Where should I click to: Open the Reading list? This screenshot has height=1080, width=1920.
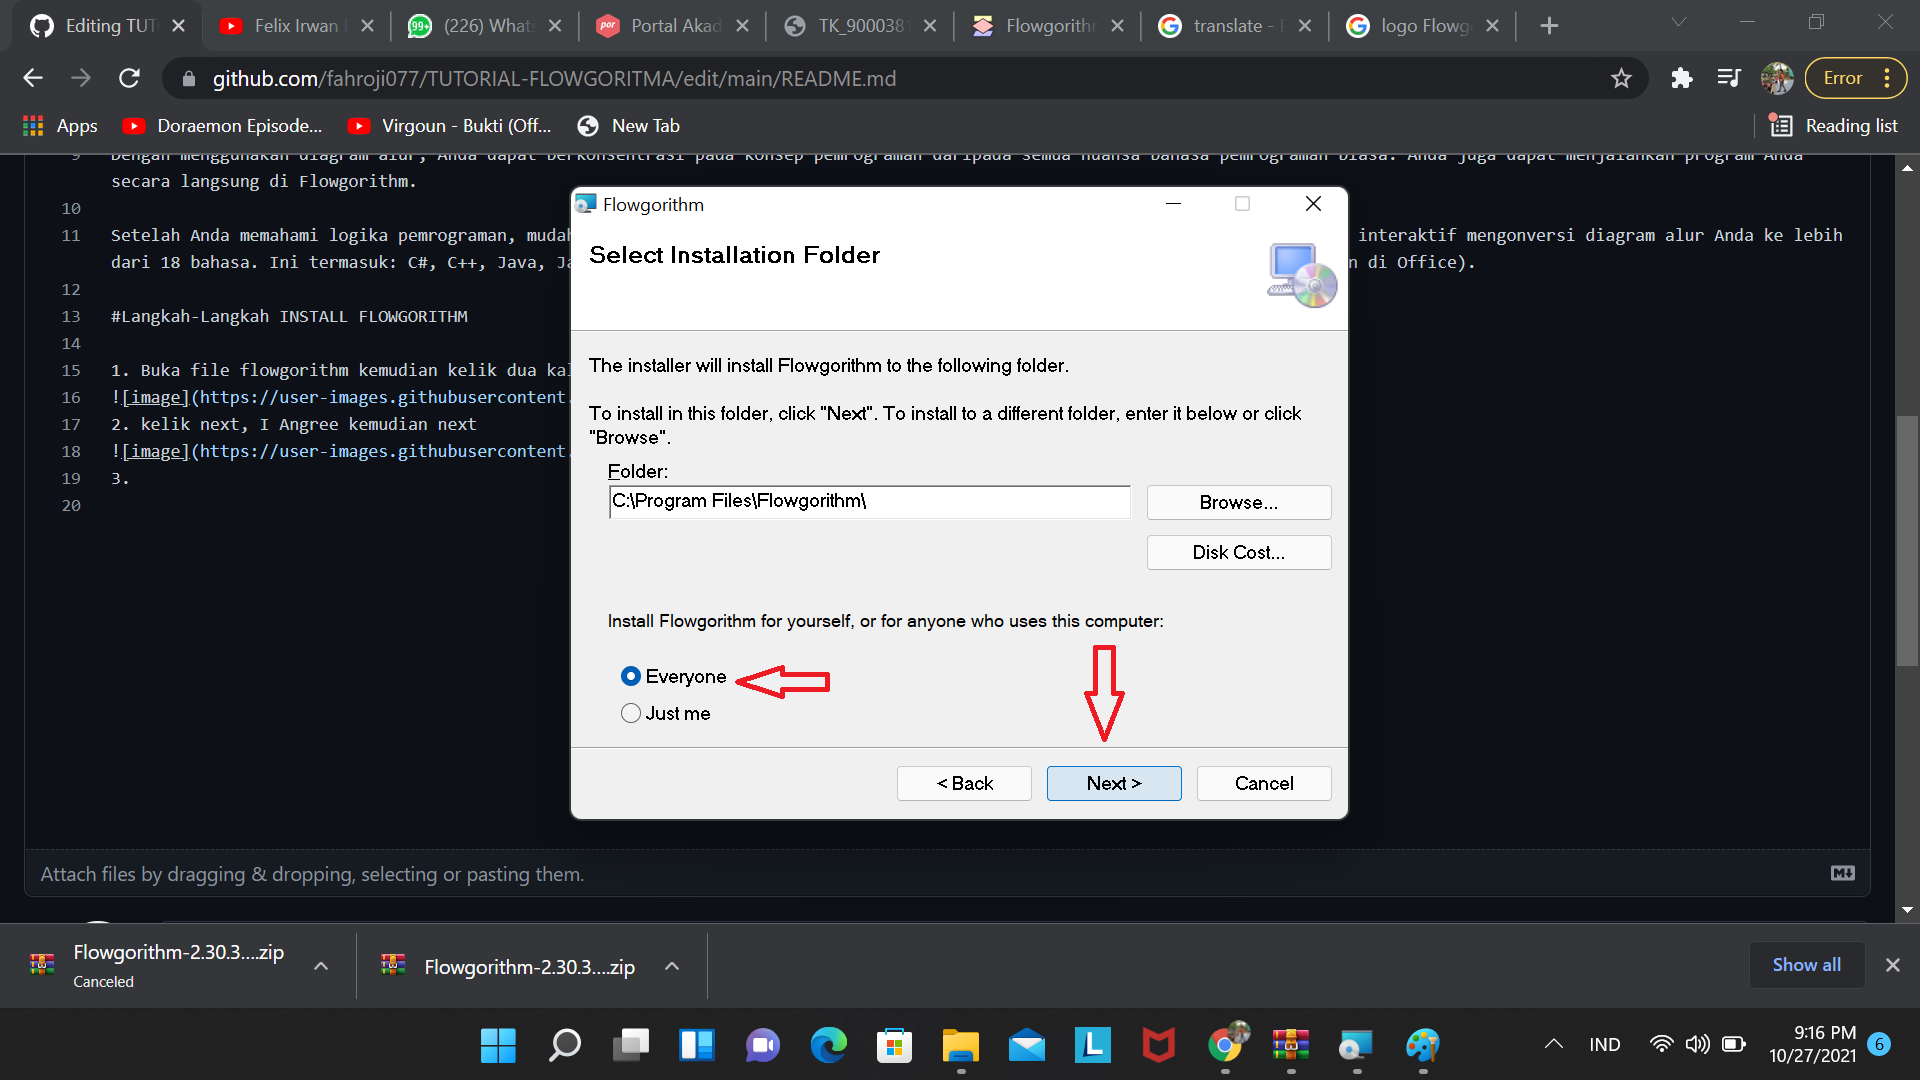(x=1836, y=125)
